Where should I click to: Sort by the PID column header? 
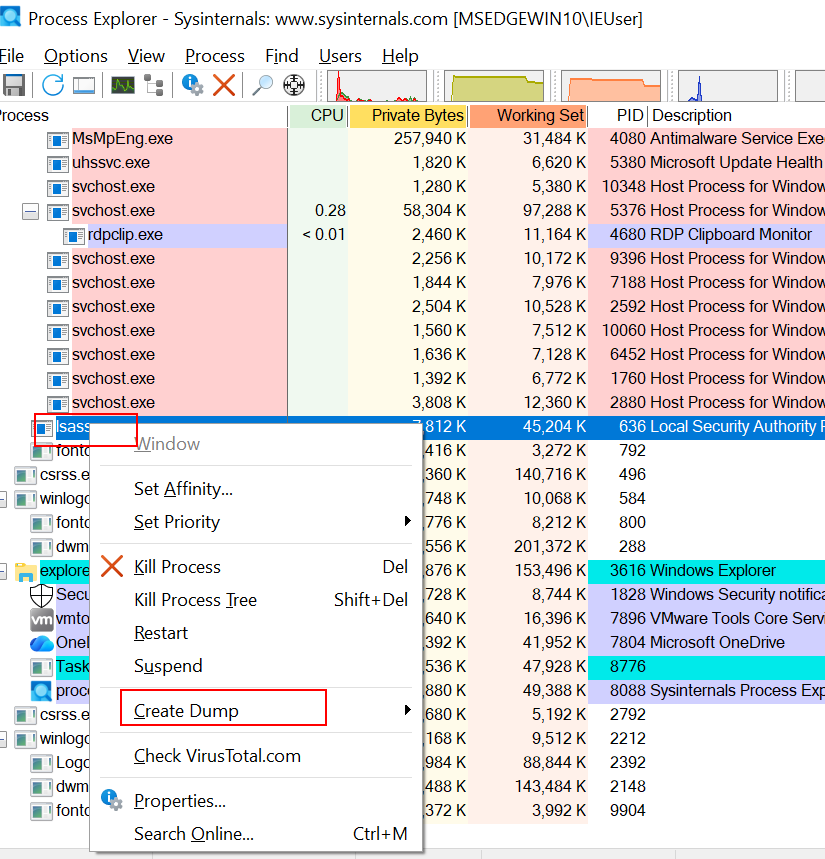click(x=618, y=116)
